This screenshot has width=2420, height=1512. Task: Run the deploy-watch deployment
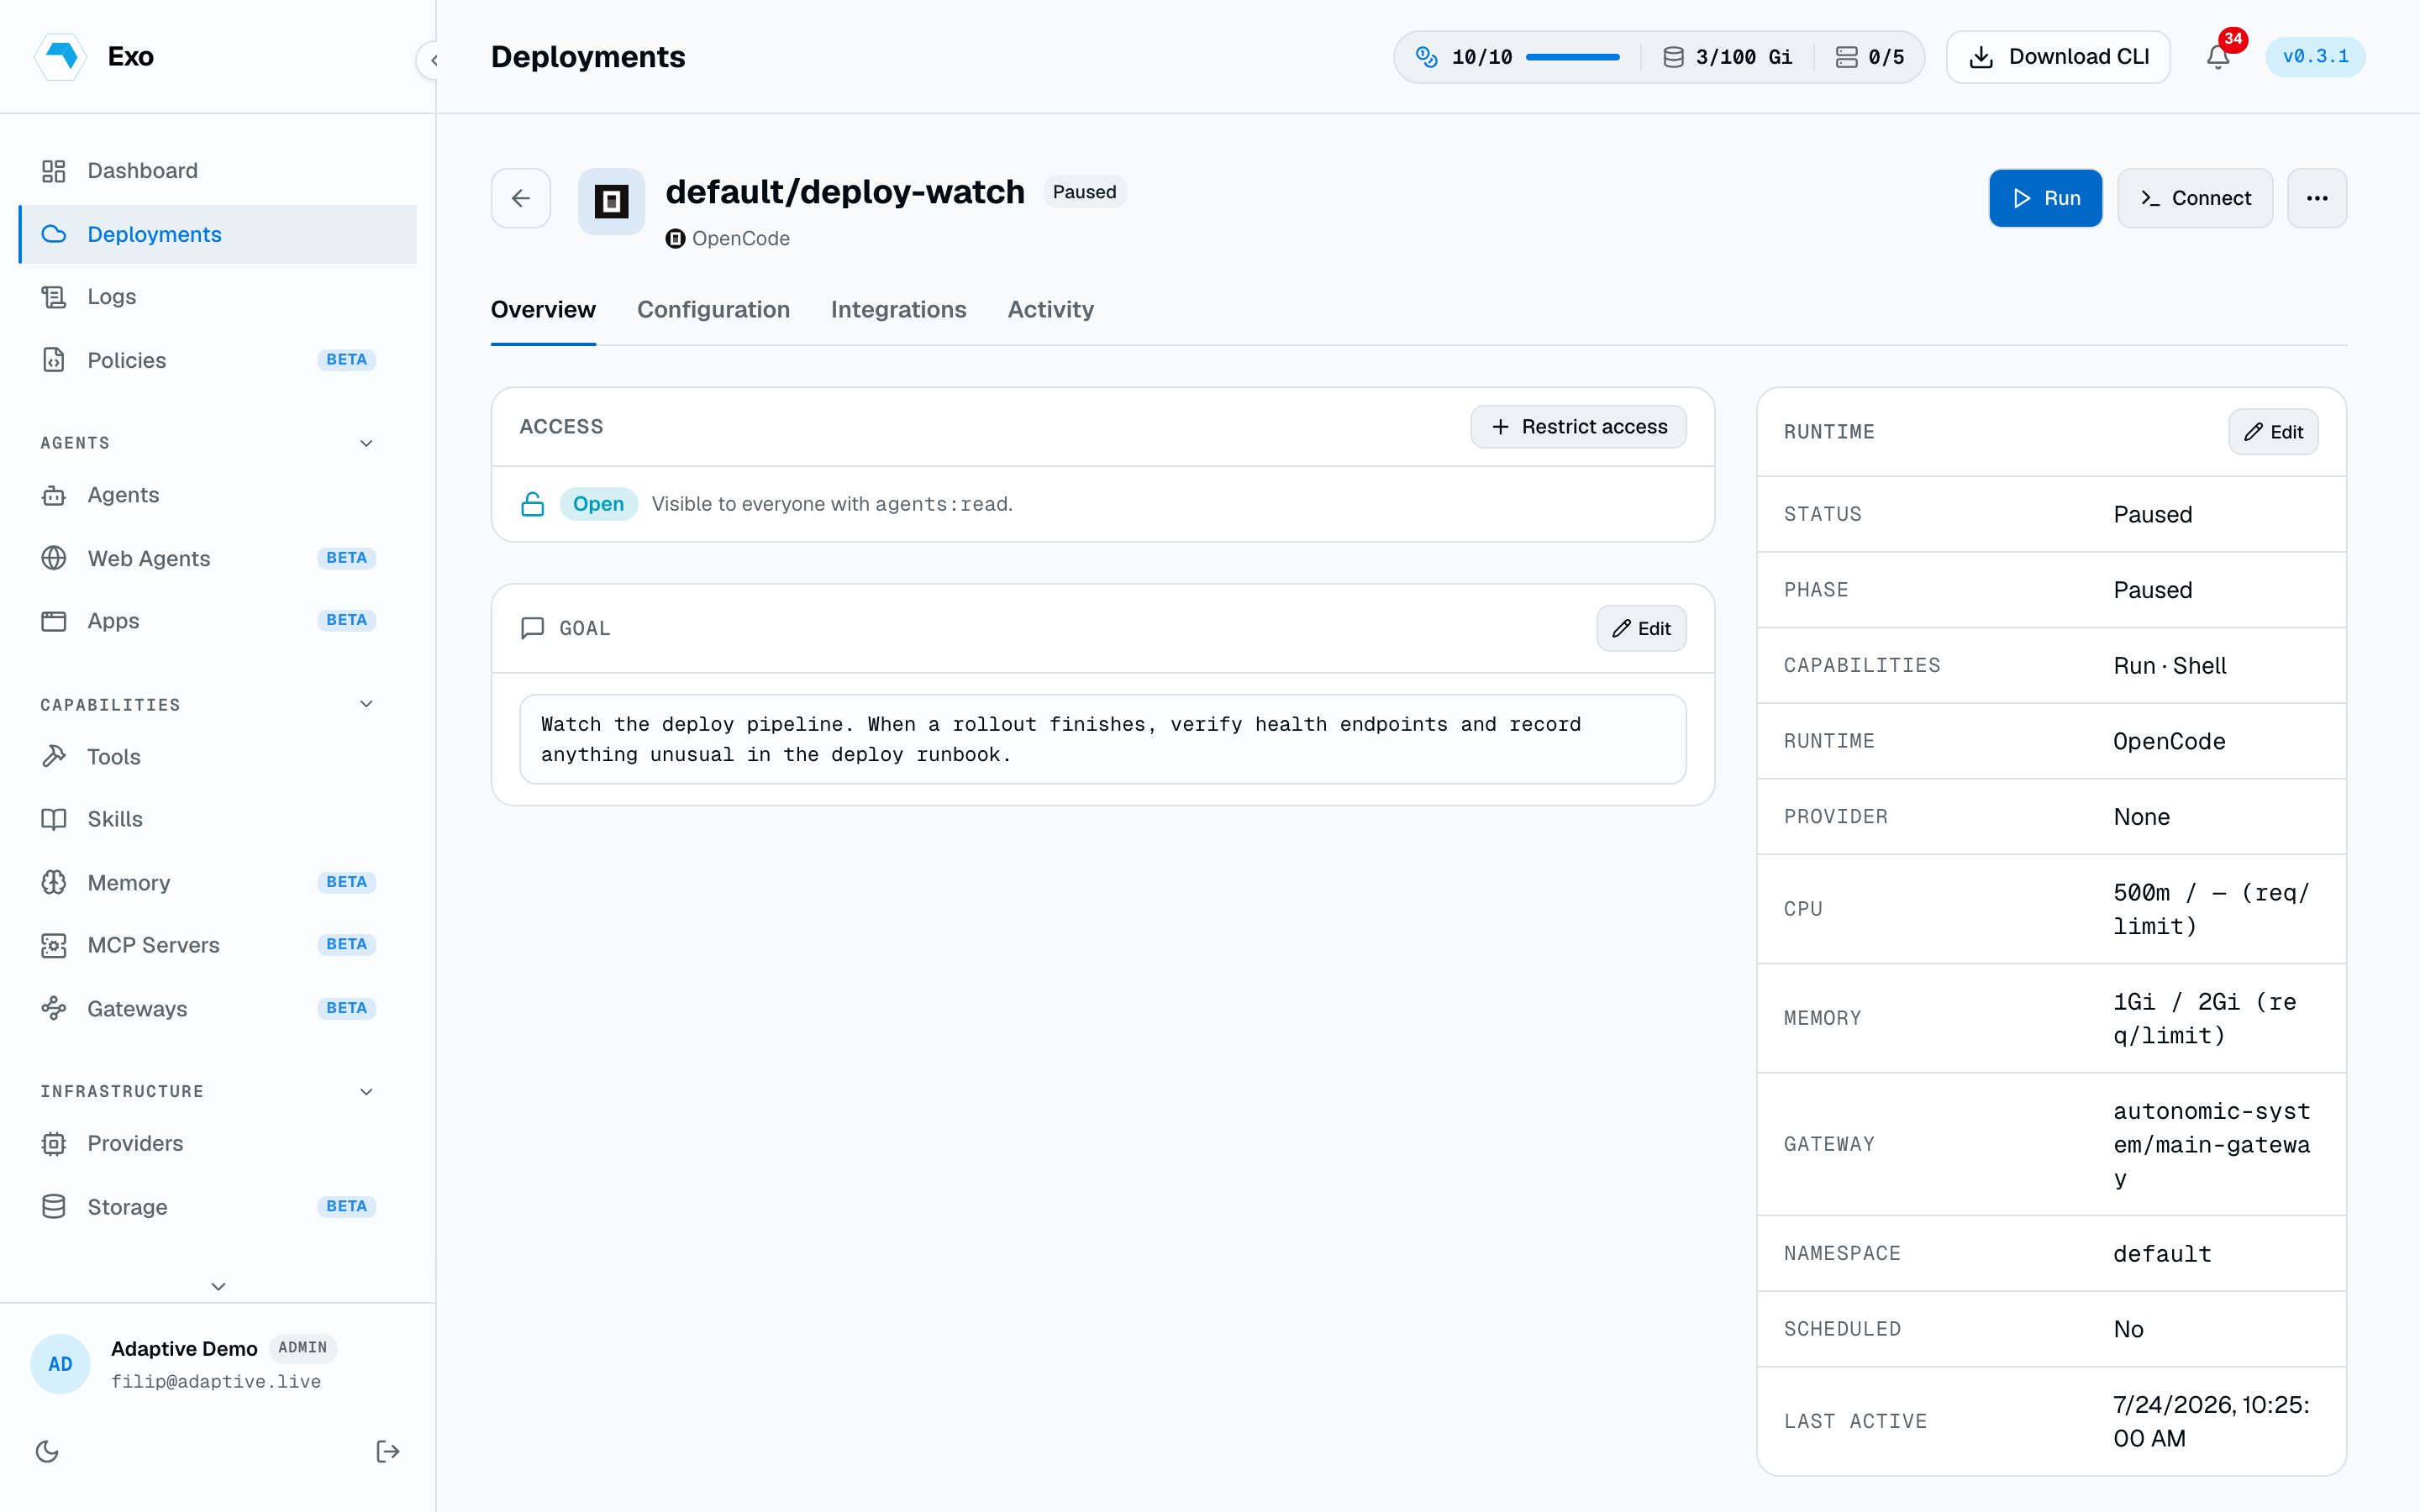[2045, 198]
